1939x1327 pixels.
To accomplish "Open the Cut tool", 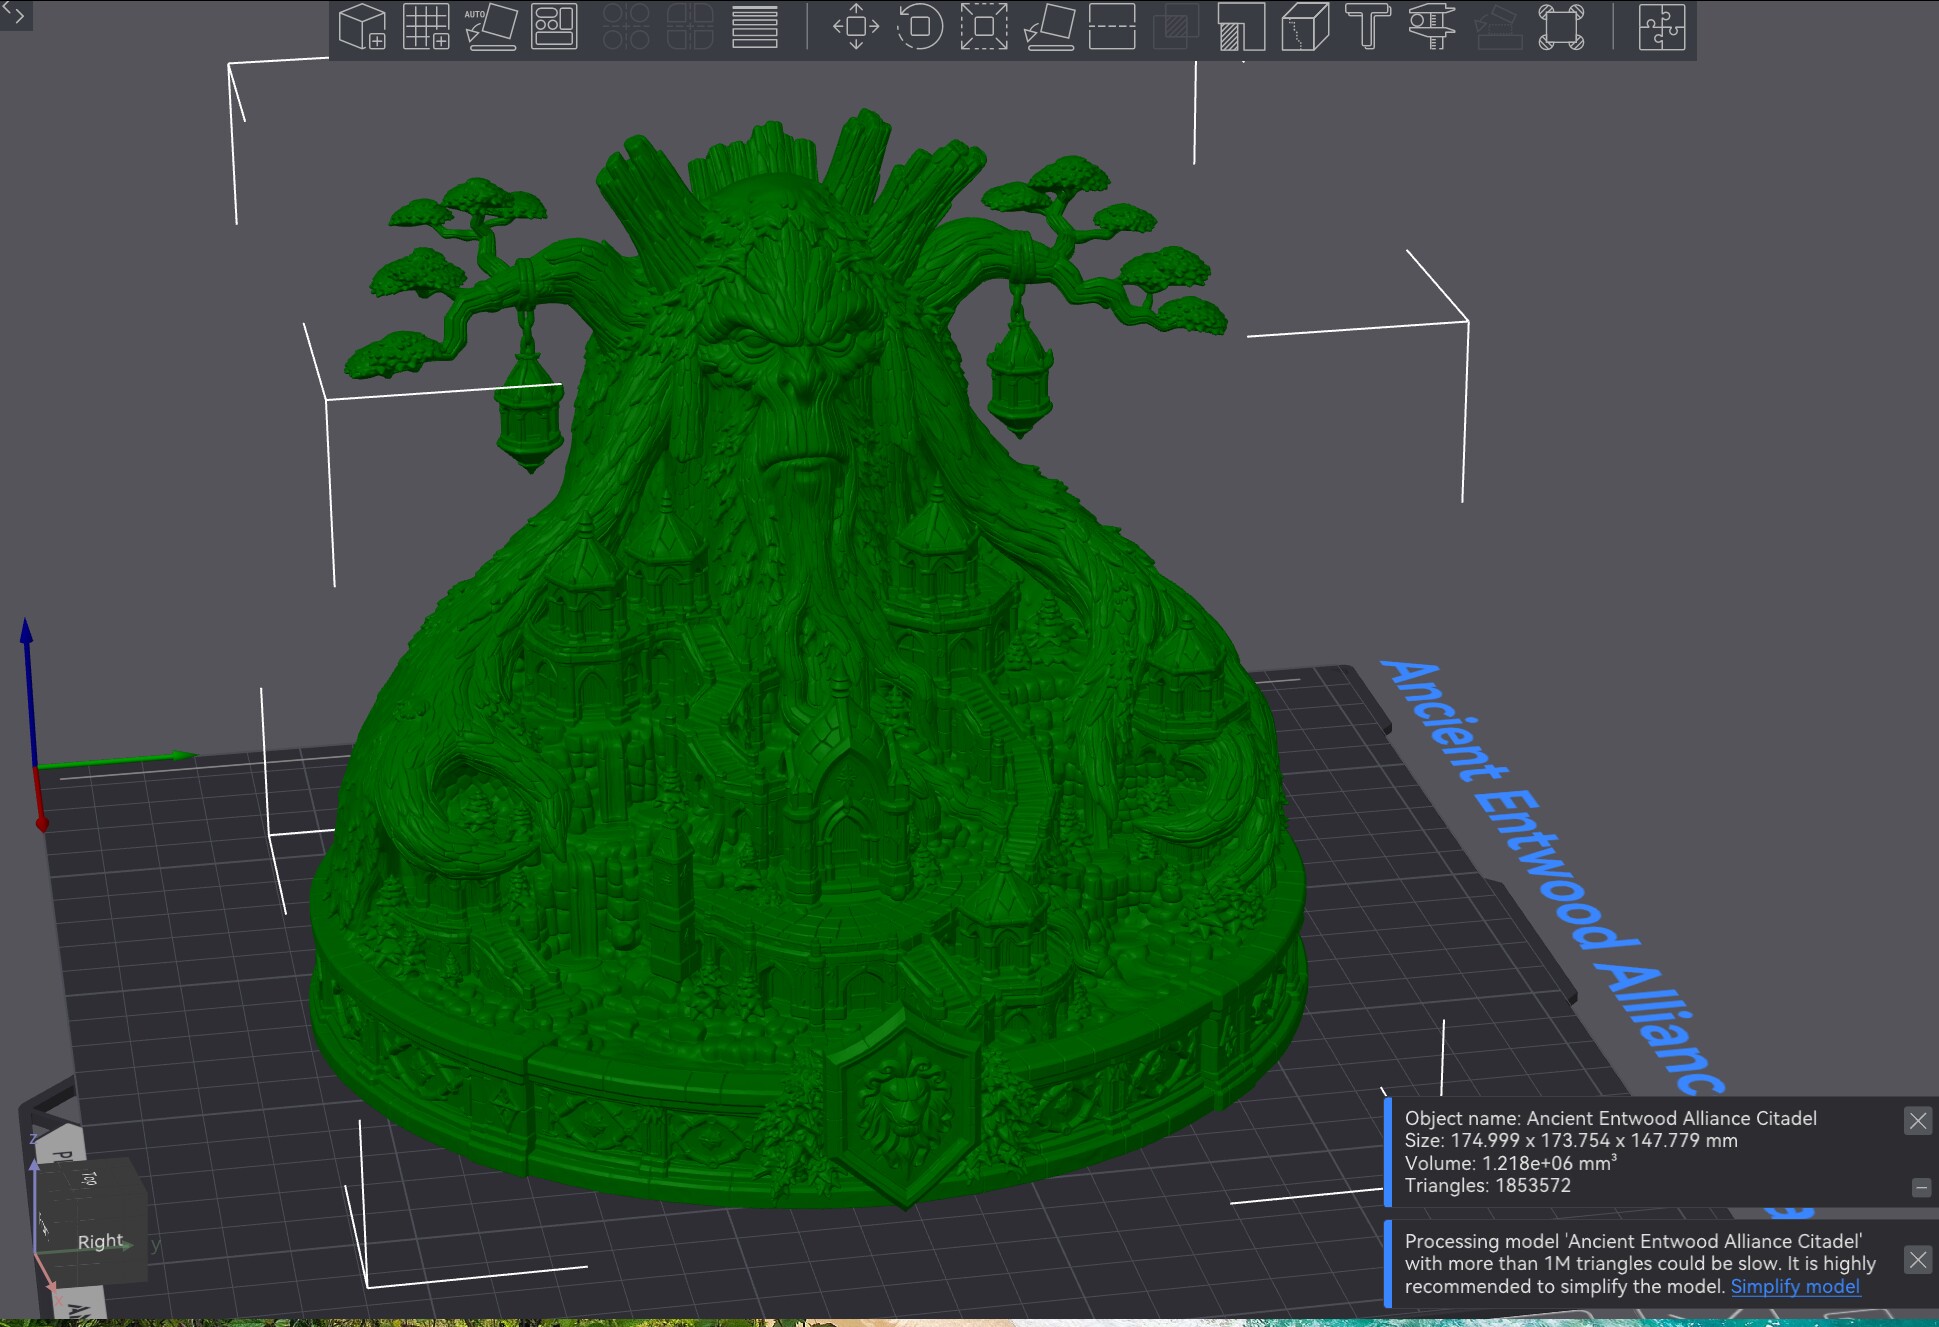I will click(1112, 27).
